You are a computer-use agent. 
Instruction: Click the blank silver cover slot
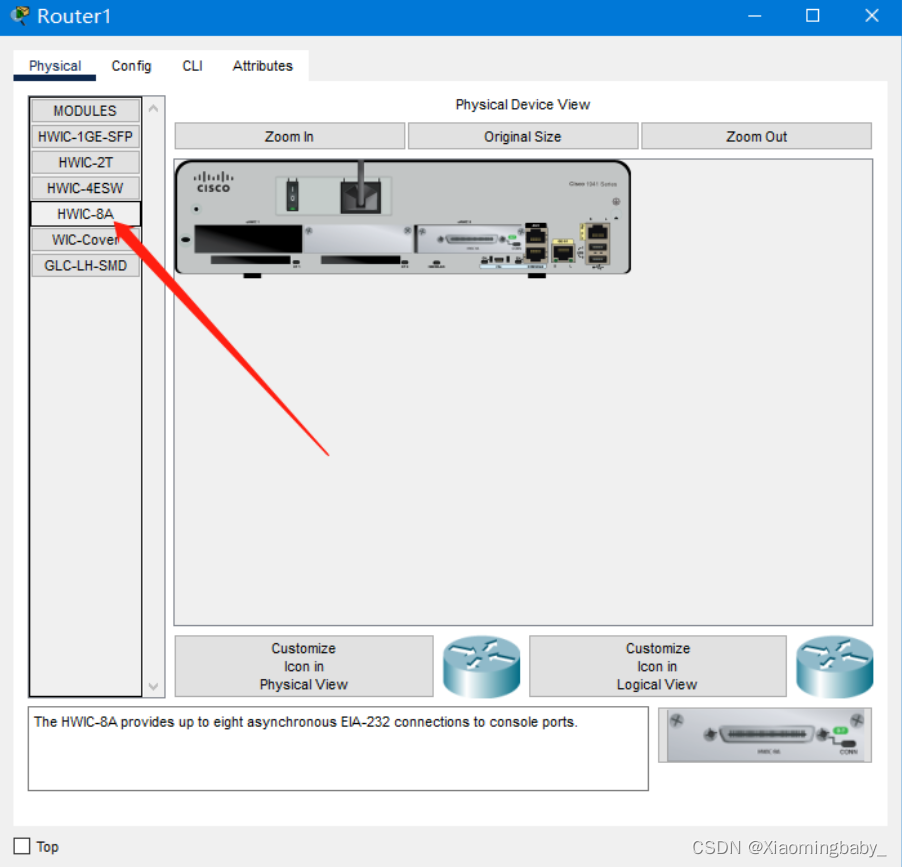358,238
